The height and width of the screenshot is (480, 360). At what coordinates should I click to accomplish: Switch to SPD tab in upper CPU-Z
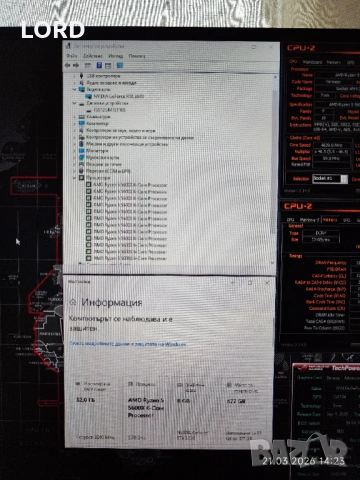pyautogui.click(x=350, y=62)
